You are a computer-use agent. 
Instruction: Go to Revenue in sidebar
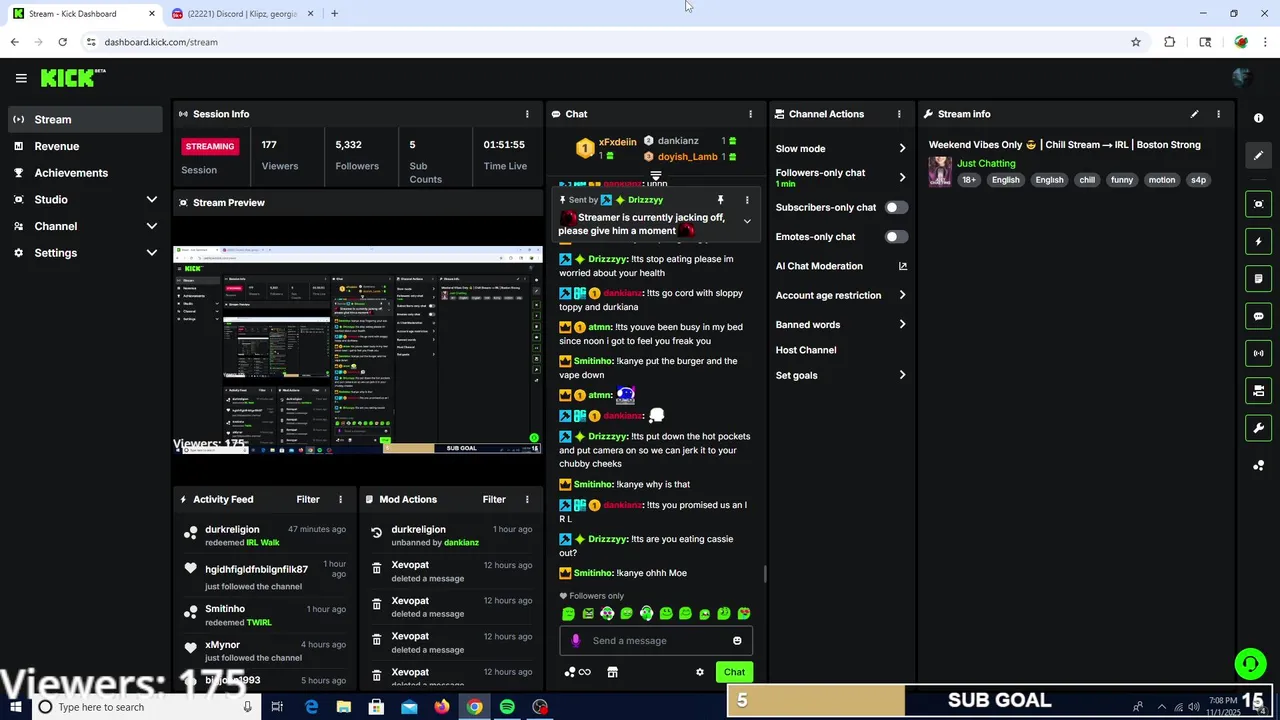(84, 146)
